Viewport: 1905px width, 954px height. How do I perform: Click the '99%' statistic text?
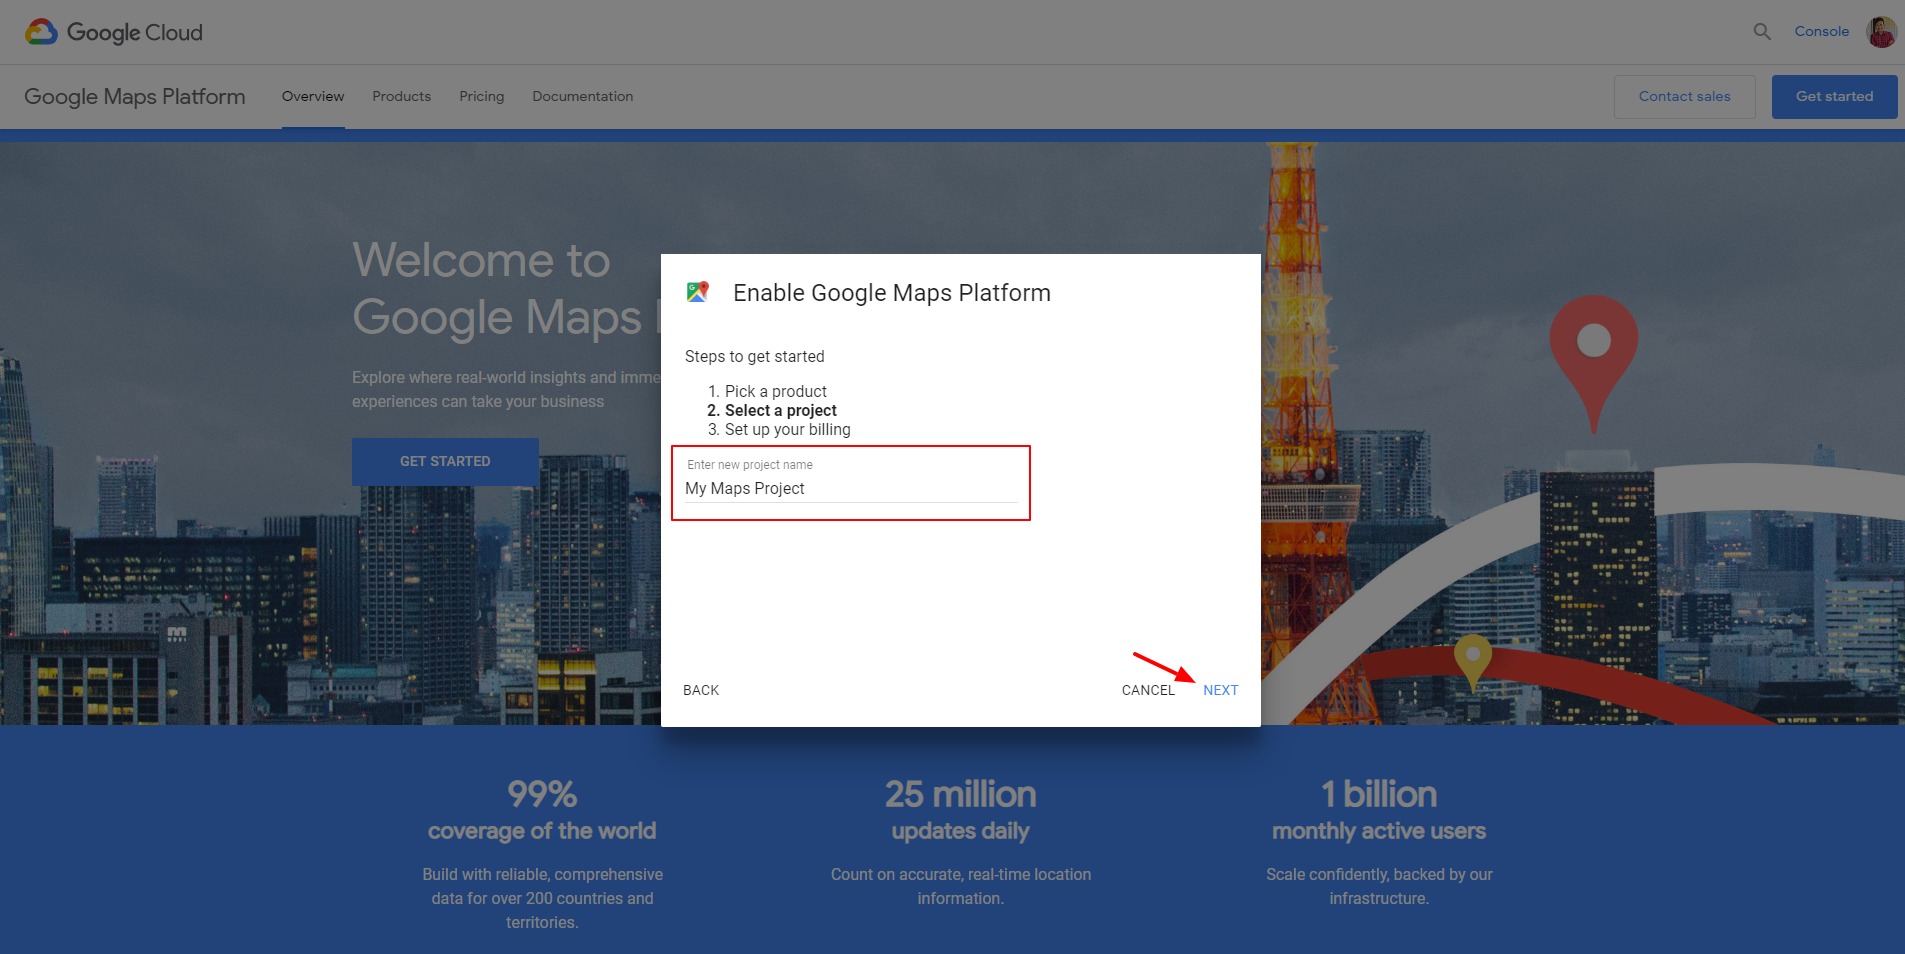542,794
